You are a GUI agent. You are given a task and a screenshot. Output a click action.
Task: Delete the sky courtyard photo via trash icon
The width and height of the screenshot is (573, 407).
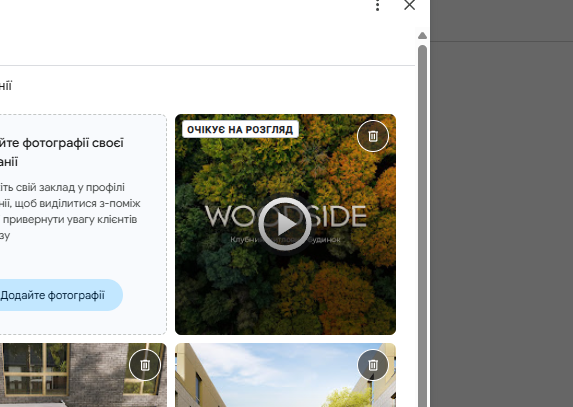tap(373, 365)
